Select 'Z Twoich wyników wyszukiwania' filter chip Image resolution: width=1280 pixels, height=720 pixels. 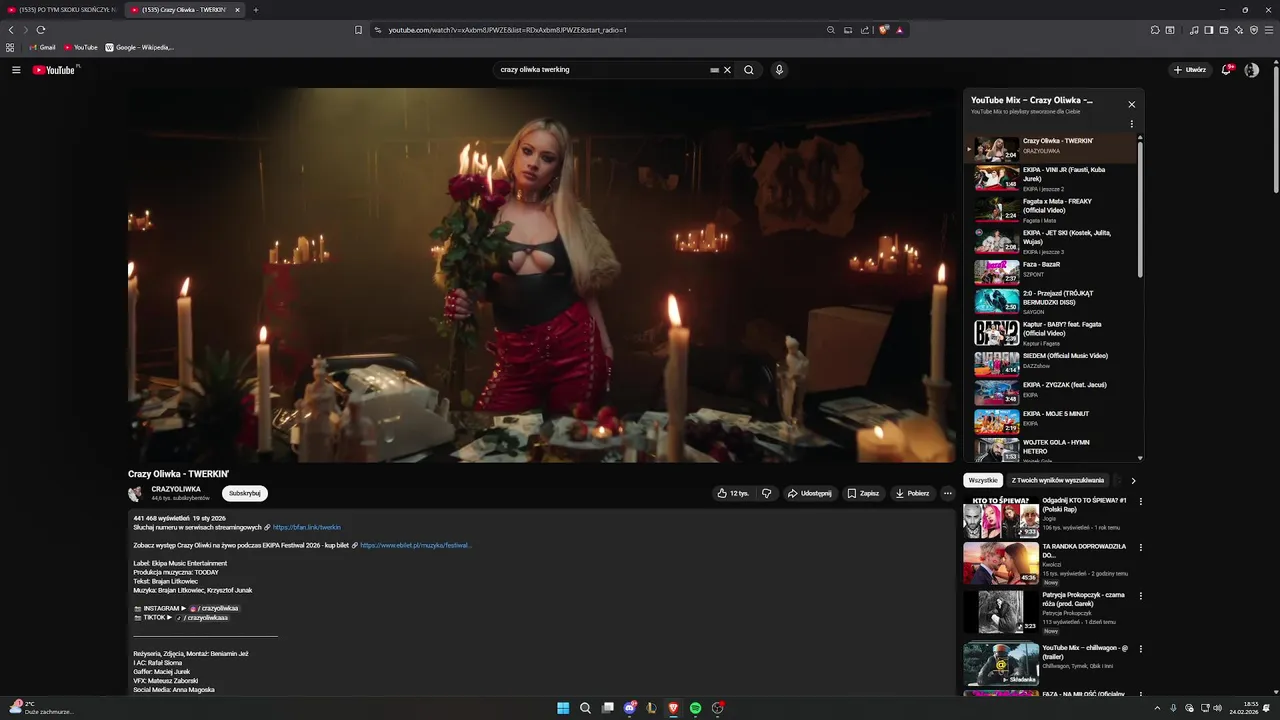1058,480
